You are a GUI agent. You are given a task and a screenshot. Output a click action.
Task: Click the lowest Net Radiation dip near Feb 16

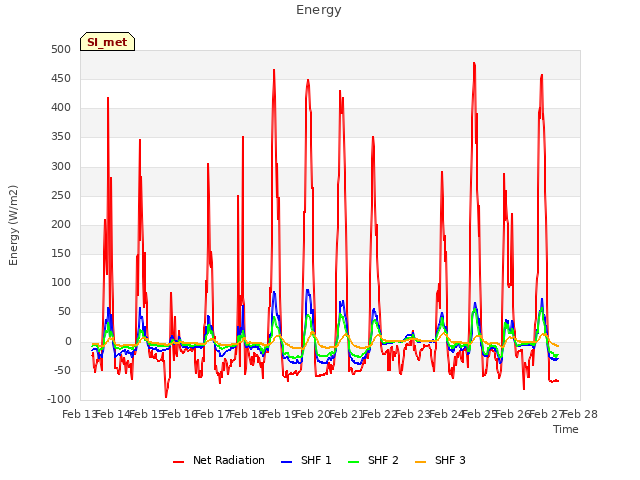point(166,397)
